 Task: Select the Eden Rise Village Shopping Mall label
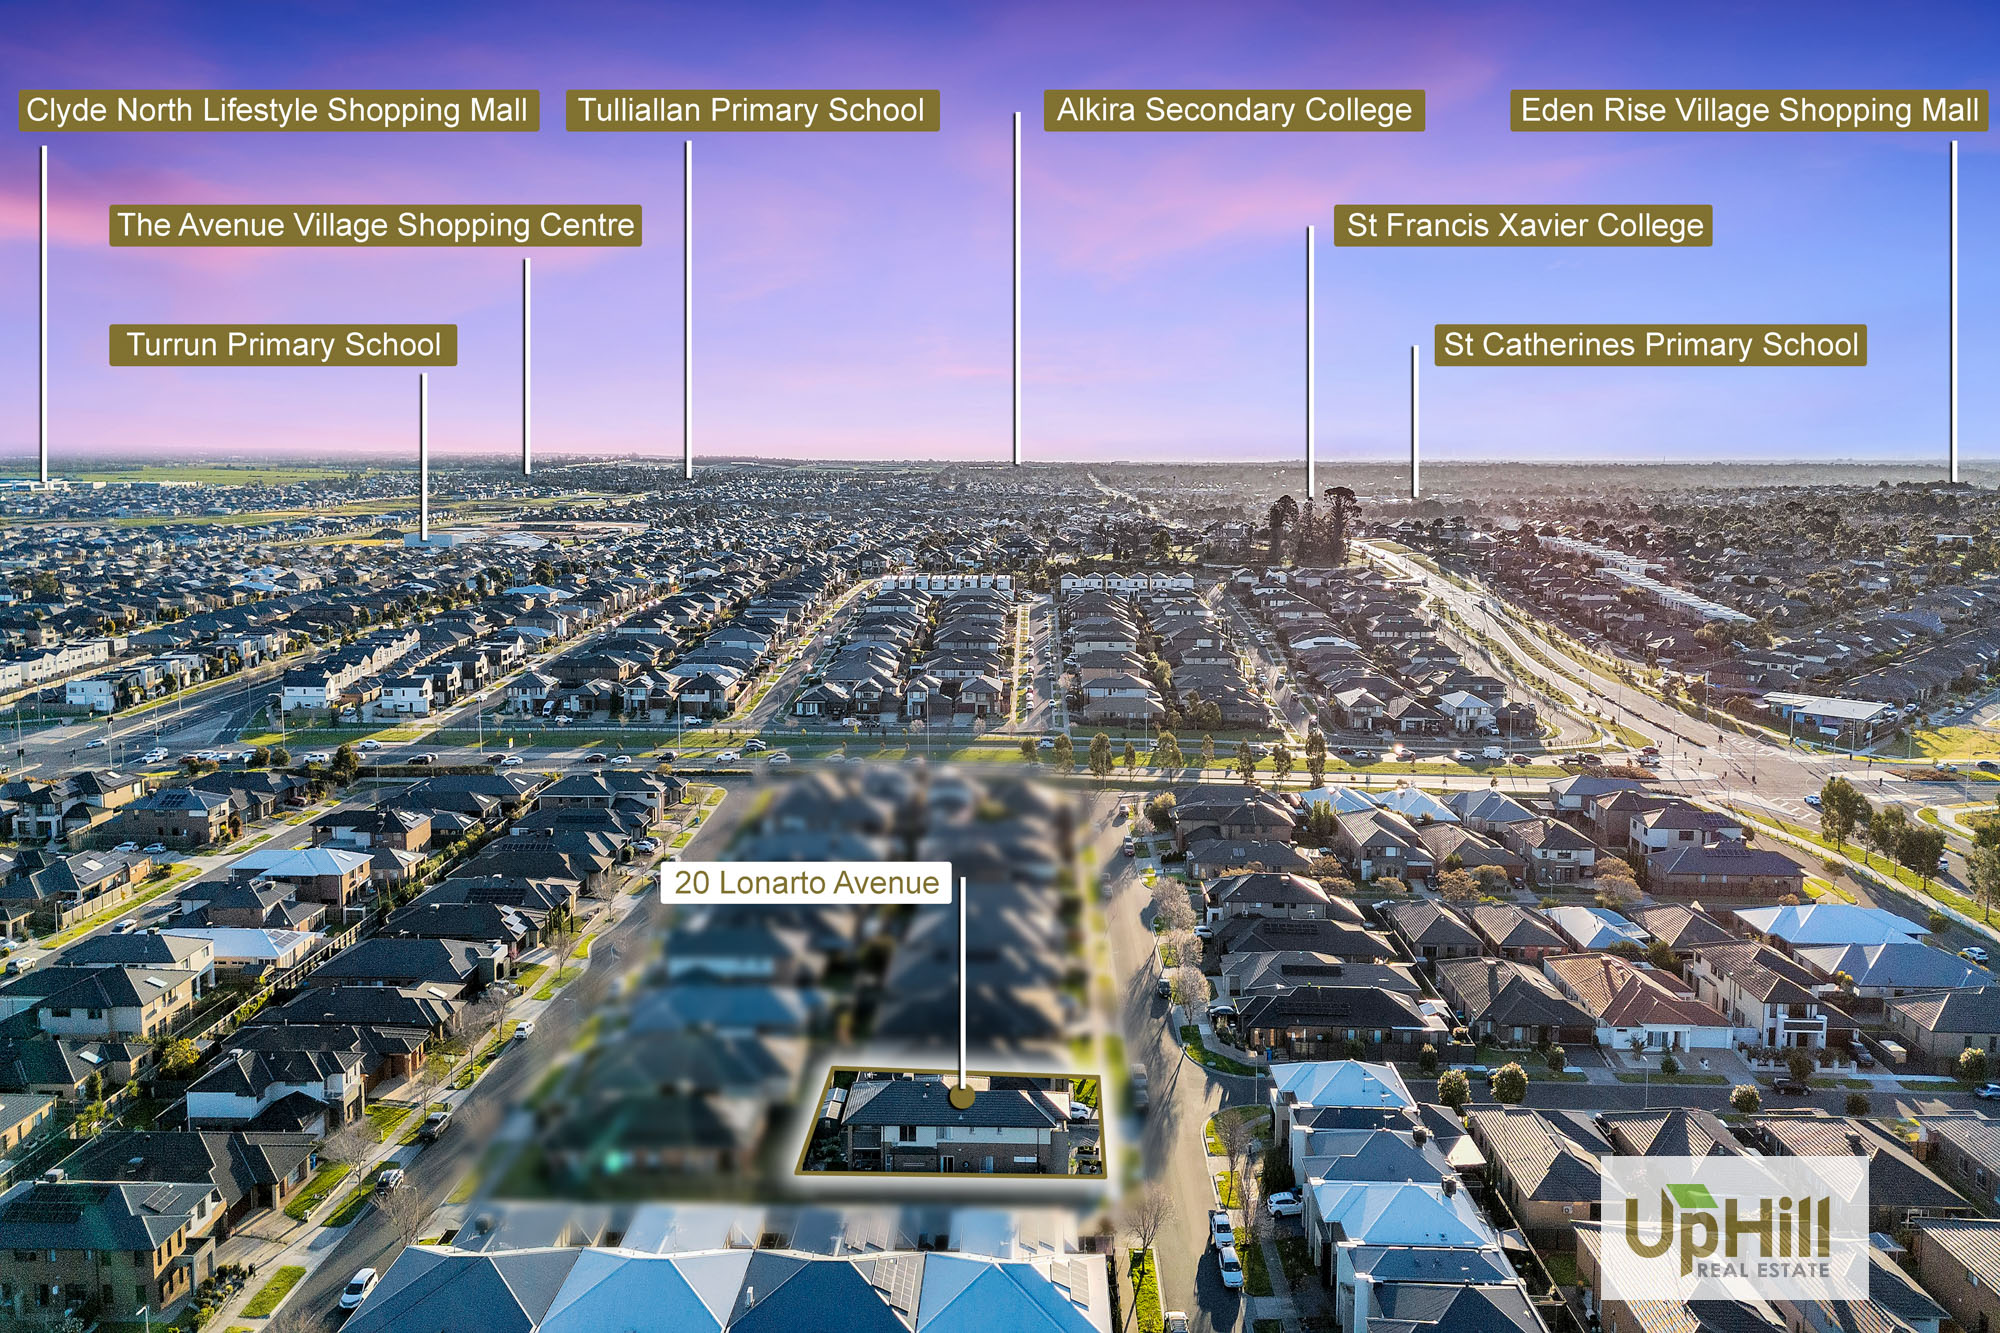1749,110
